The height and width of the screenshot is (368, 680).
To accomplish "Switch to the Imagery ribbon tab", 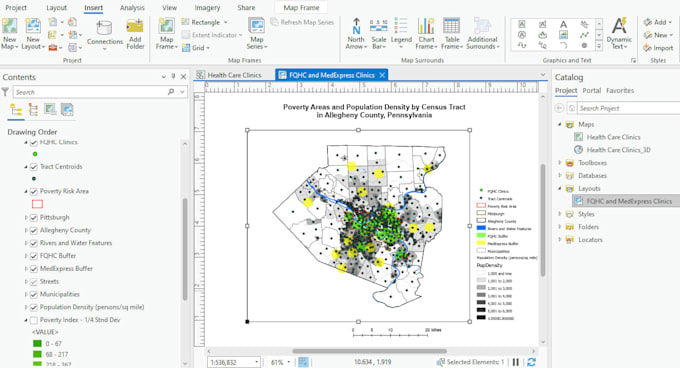I will click(x=207, y=8).
